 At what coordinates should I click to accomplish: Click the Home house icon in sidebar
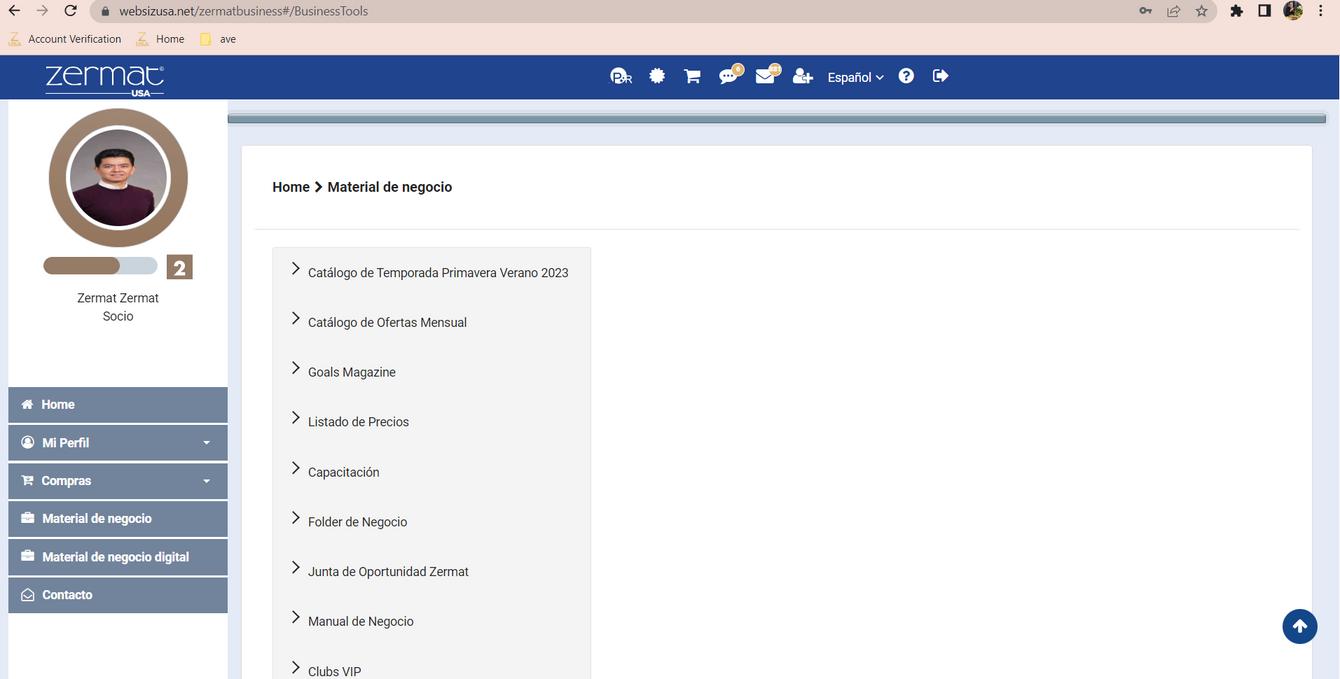[x=27, y=404]
